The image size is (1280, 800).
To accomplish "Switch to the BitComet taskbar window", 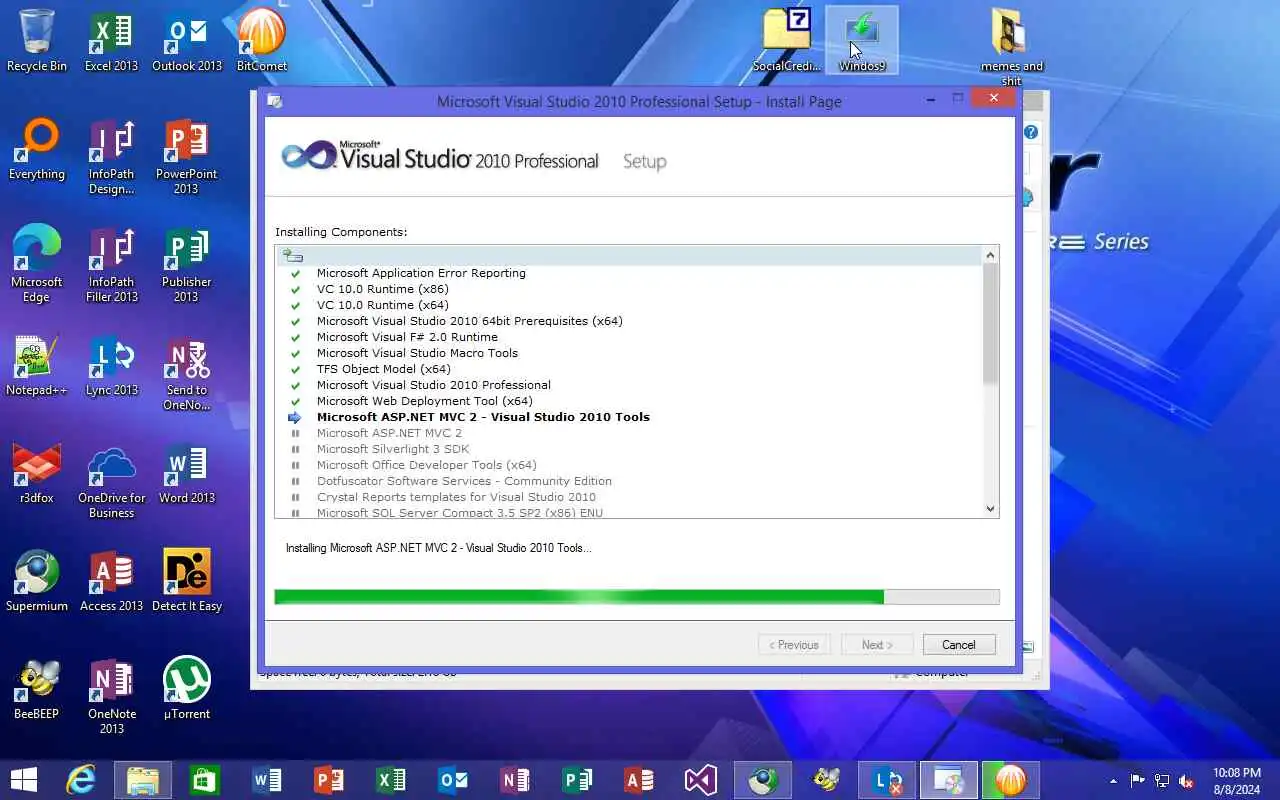I will tap(1011, 780).
